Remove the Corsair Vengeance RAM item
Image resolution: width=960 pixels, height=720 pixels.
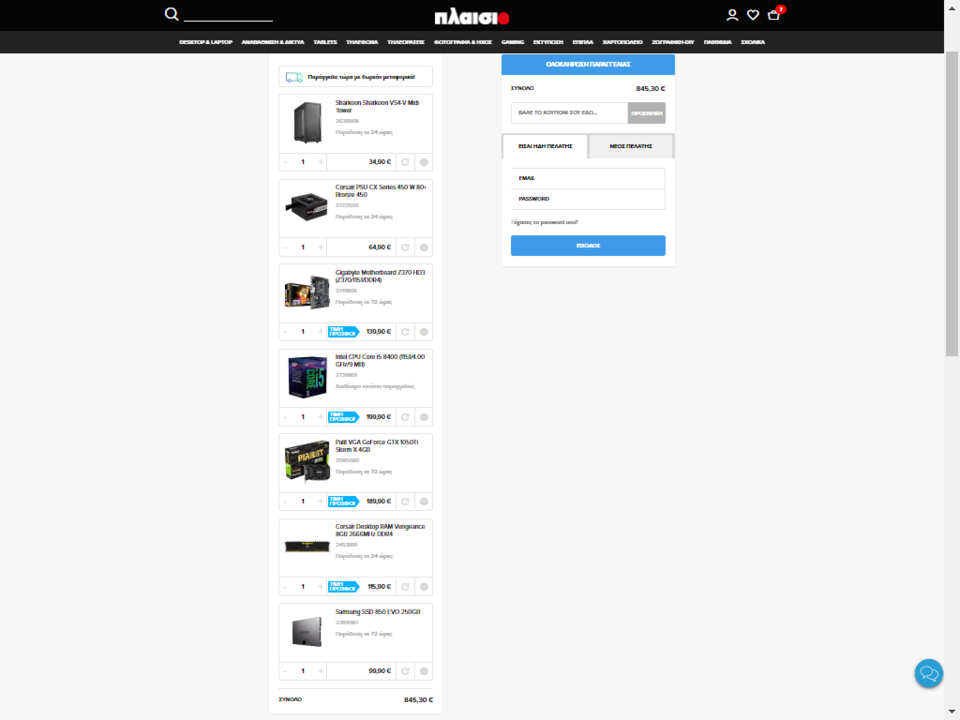click(x=424, y=587)
